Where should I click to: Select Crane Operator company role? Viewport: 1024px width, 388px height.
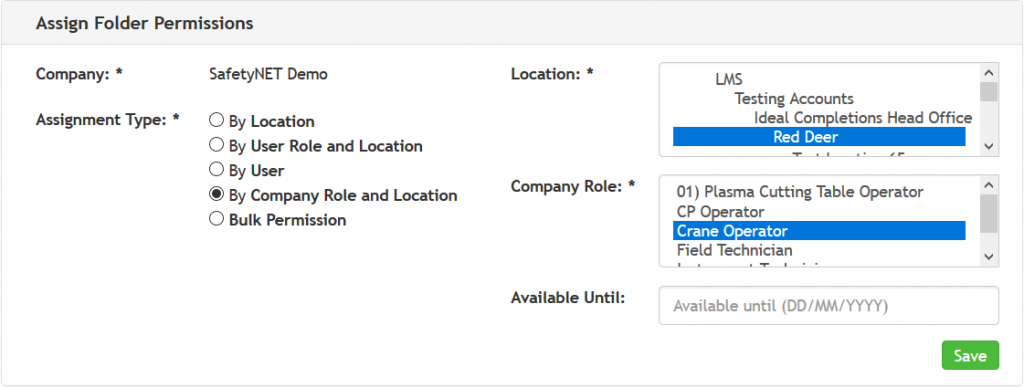(819, 231)
